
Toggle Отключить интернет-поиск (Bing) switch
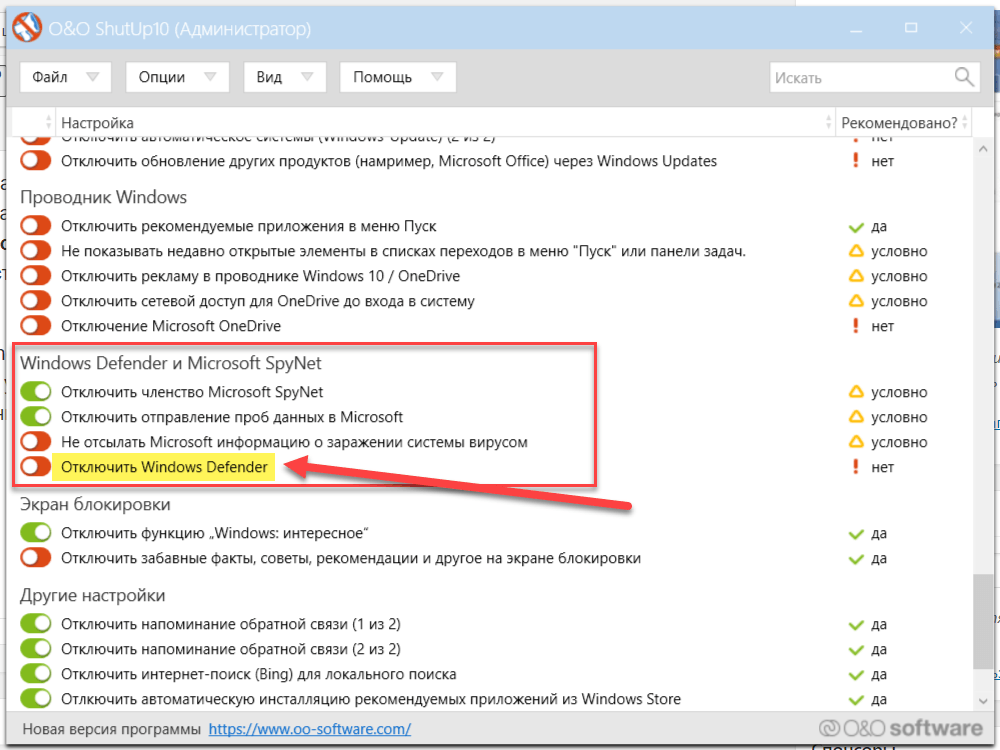(x=35, y=673)
